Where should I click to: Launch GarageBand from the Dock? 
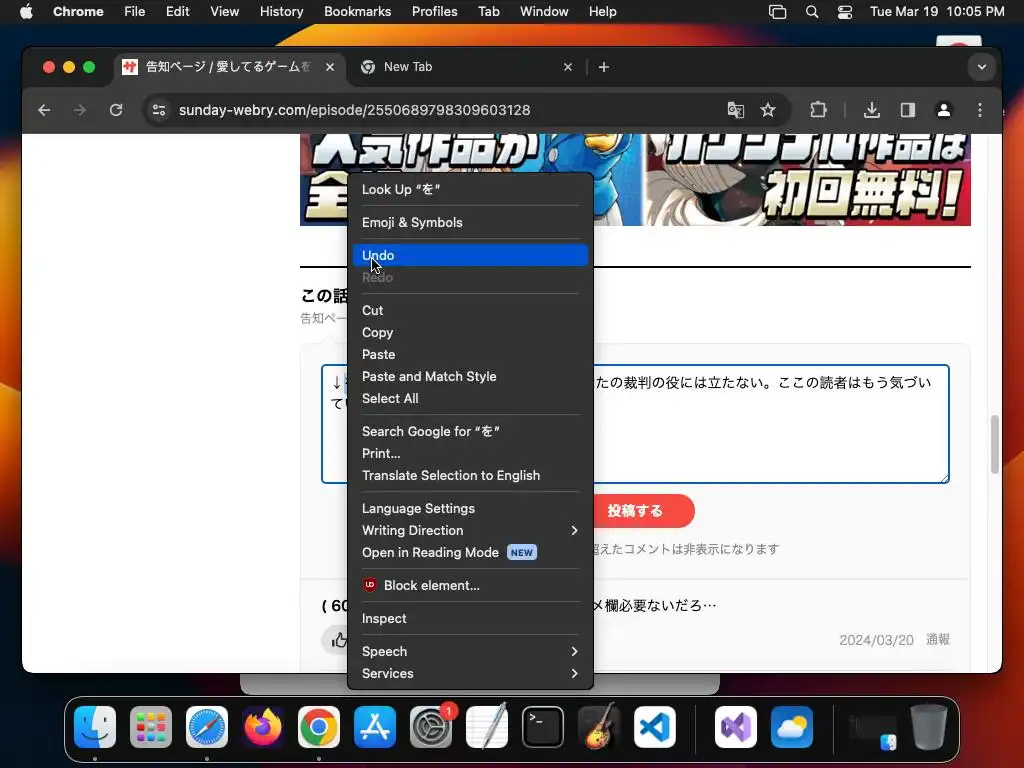point(599,727)
